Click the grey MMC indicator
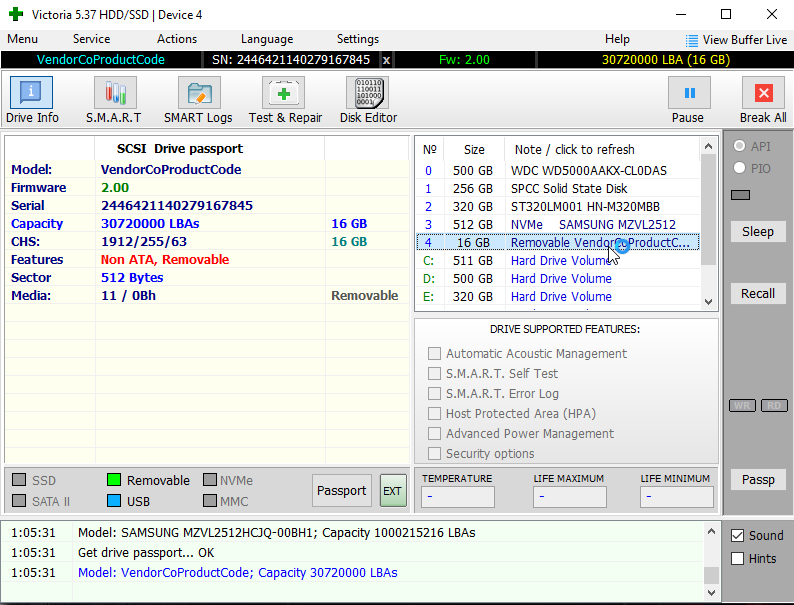 point(210,501)
